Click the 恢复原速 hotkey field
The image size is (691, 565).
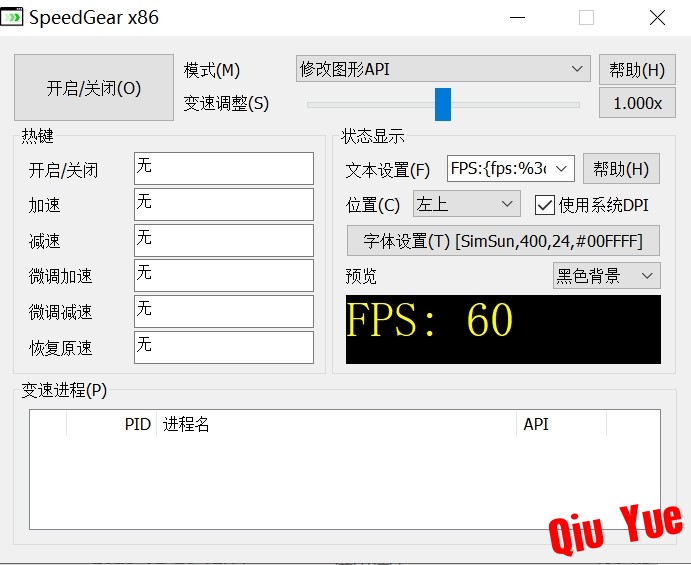(x=224, y=348)
